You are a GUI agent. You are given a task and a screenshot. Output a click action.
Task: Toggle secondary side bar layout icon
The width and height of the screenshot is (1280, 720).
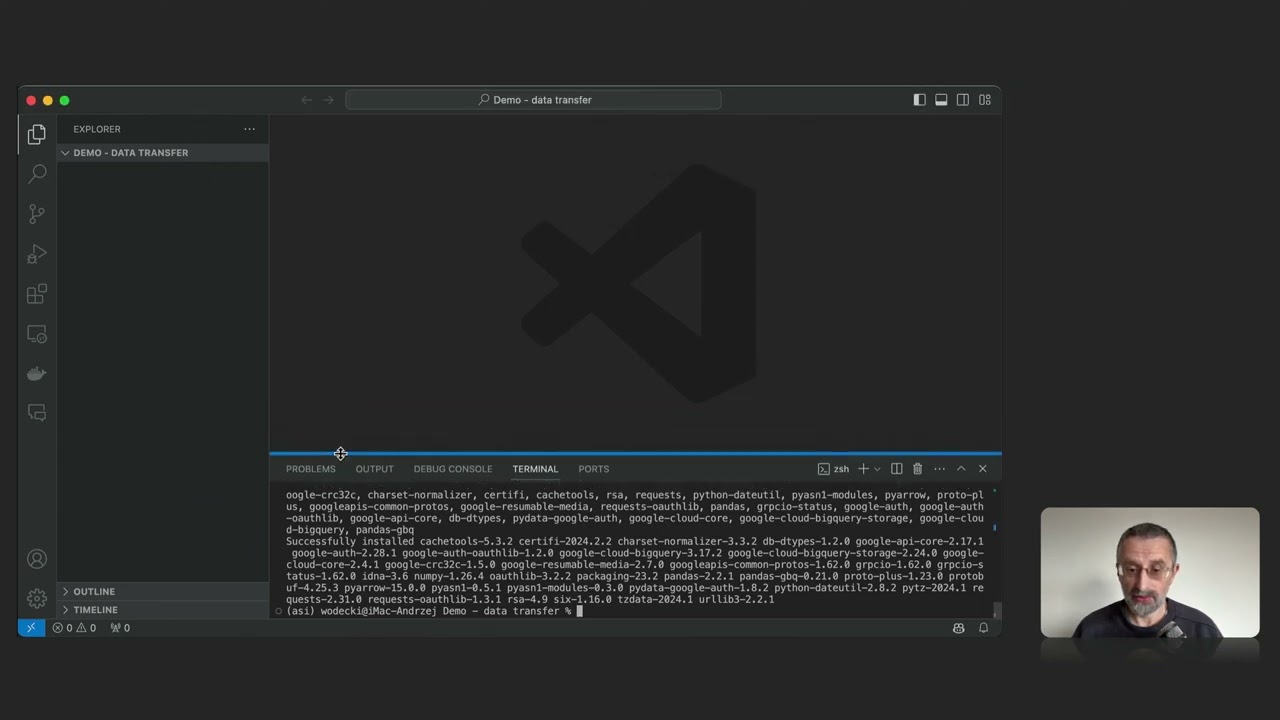tap(963, 100)
